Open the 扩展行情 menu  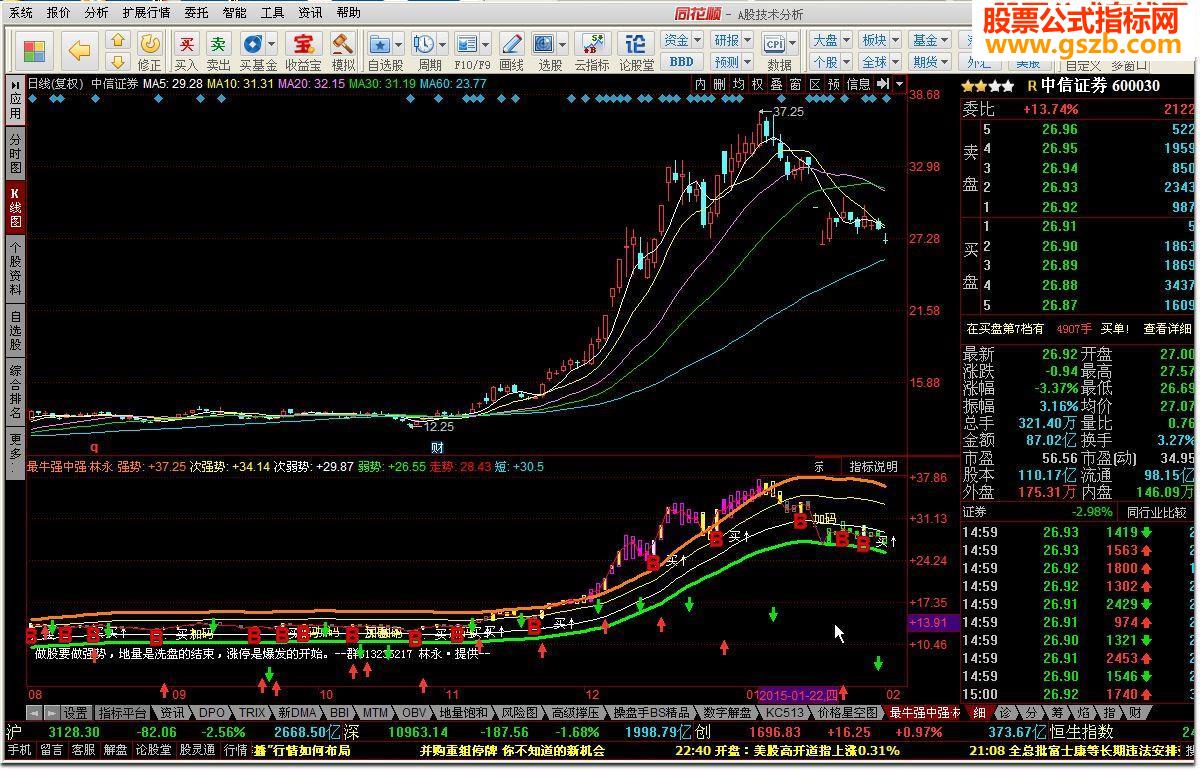[x=146, y=13]
